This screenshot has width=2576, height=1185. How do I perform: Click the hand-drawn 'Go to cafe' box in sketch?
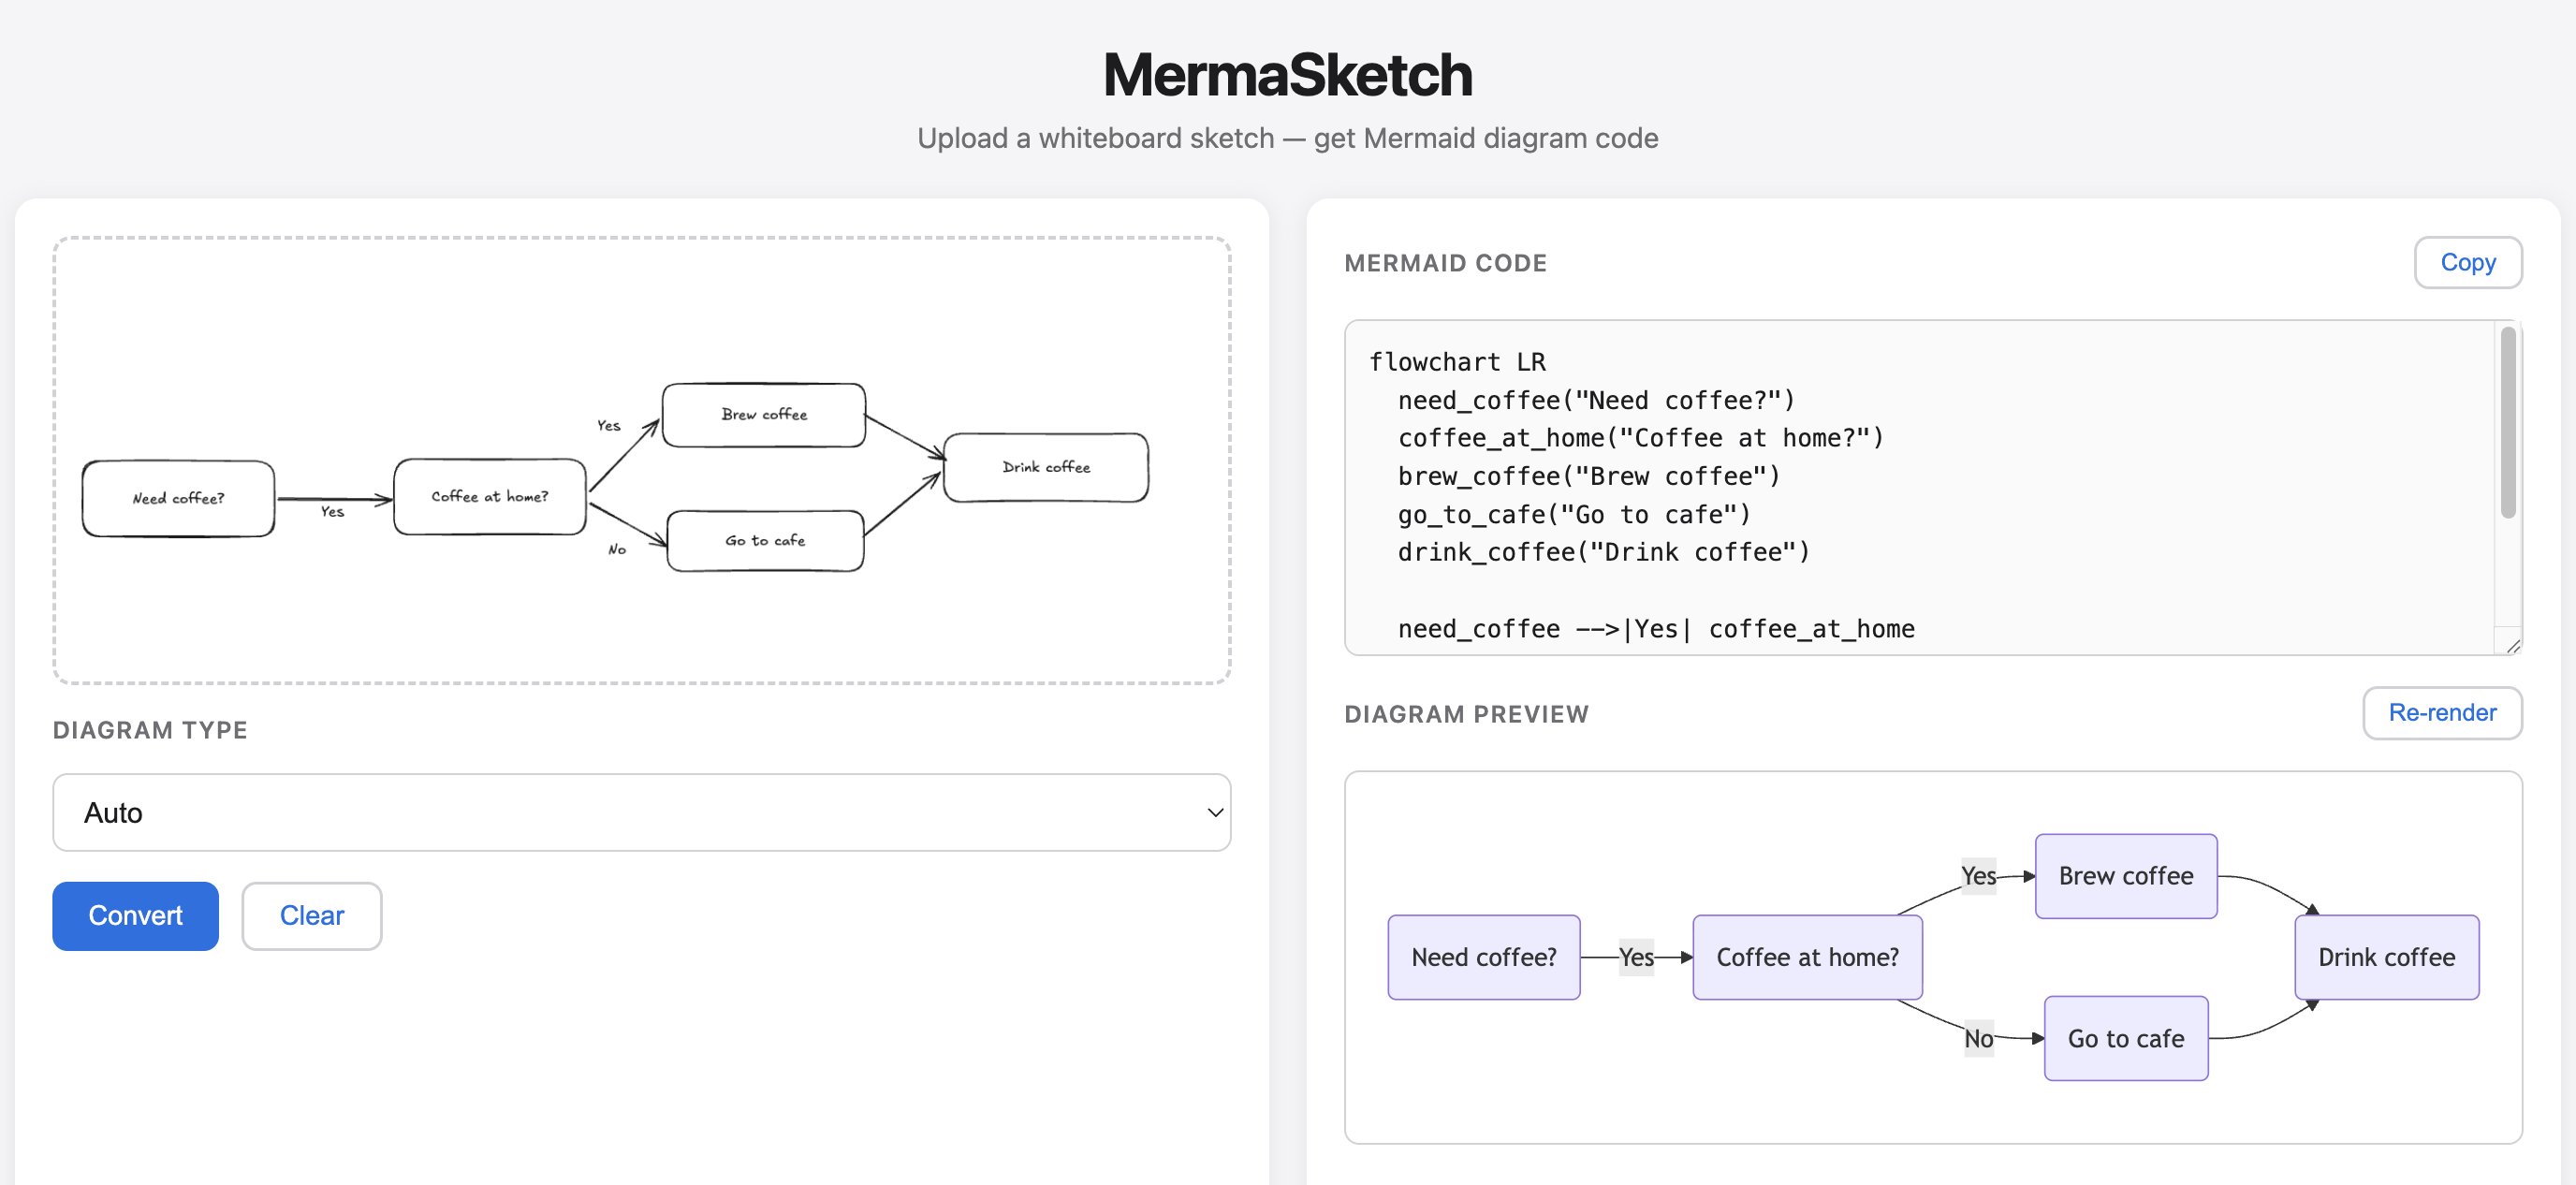point(765,540)
